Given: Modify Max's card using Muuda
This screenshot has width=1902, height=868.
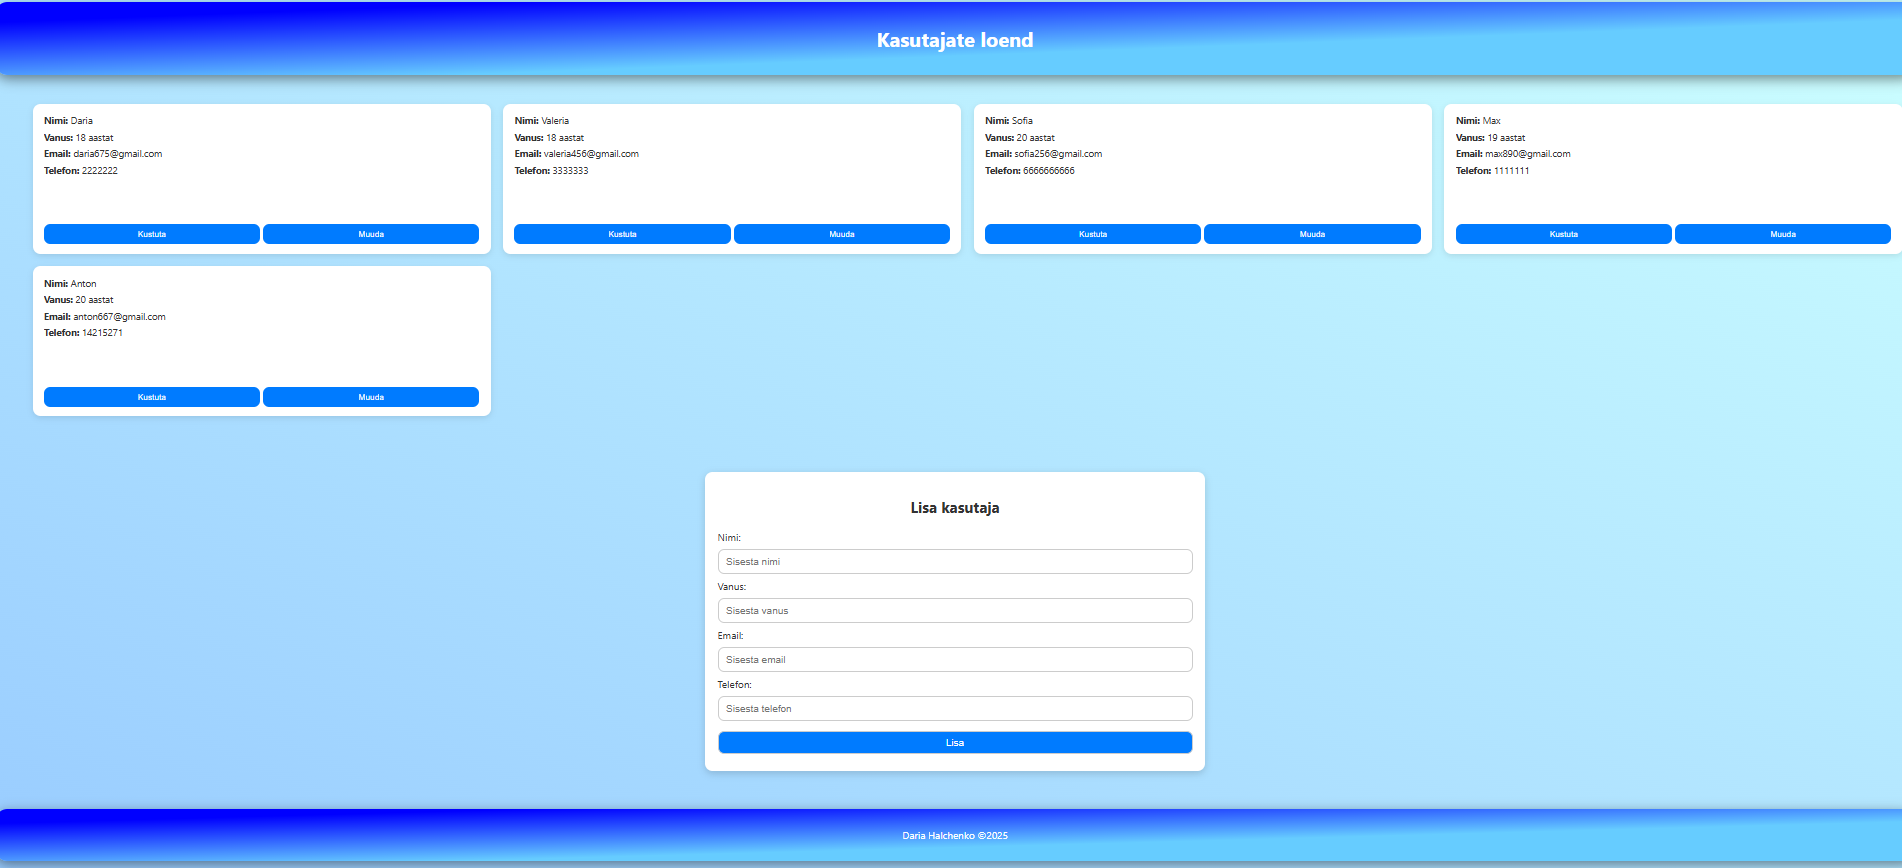Looking at the screenshot, I should click(1782, 234).
